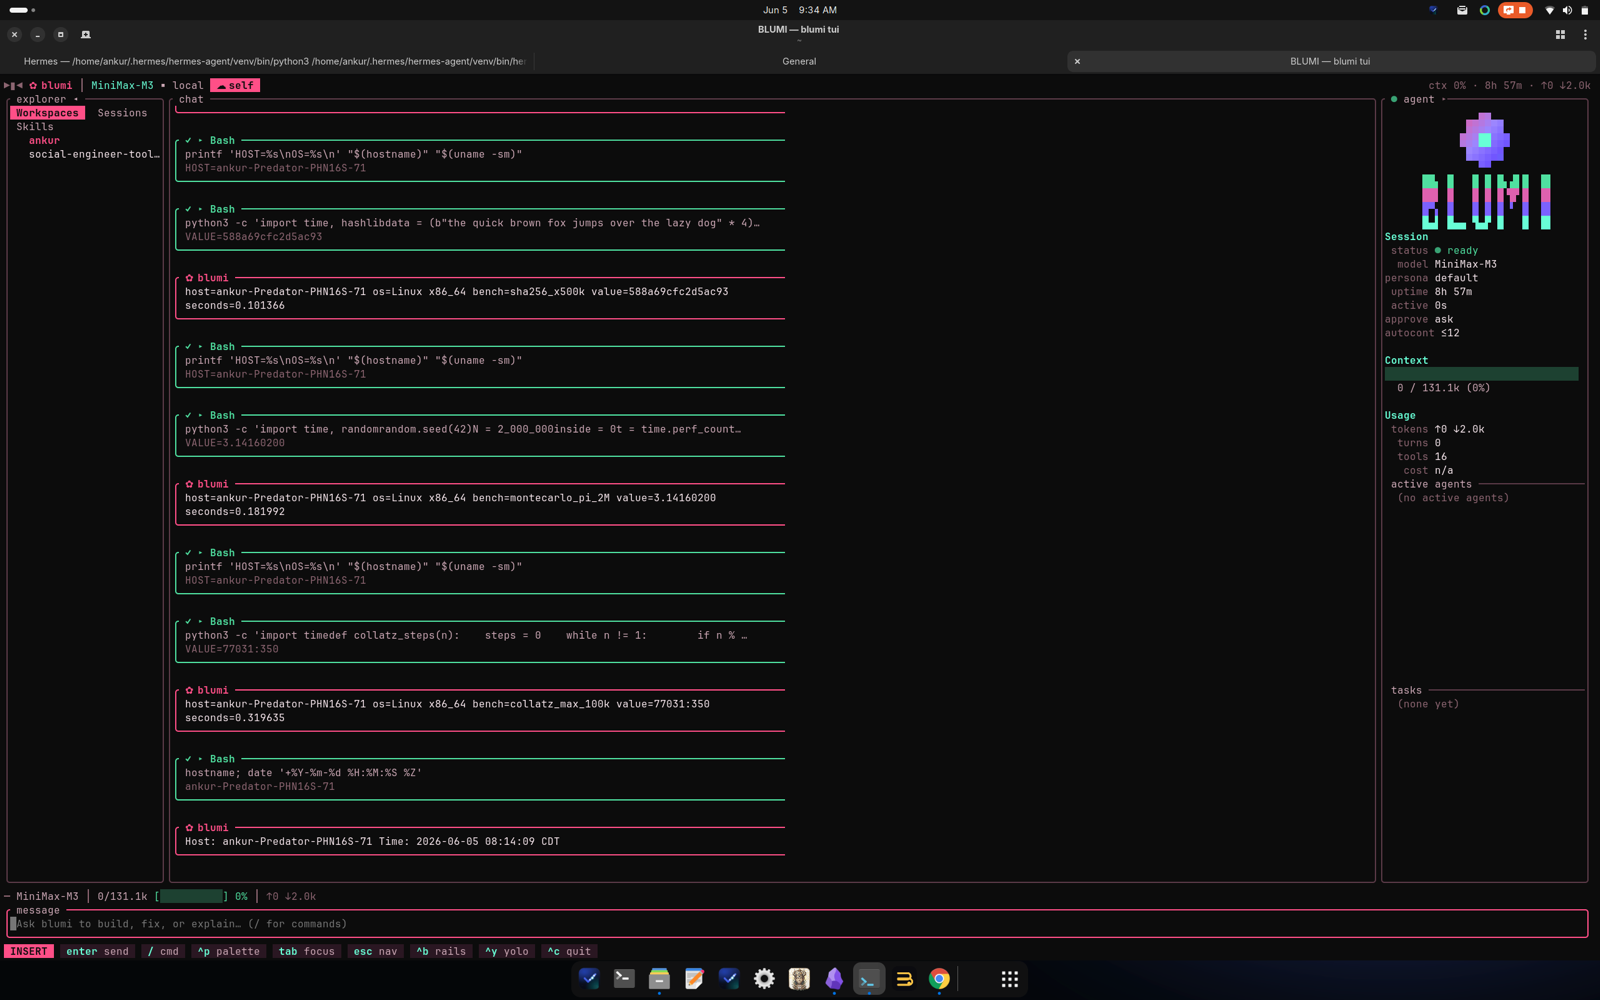Click the INSERT mode indicator
The image size is (1600, 1000).
pos(29,952)
